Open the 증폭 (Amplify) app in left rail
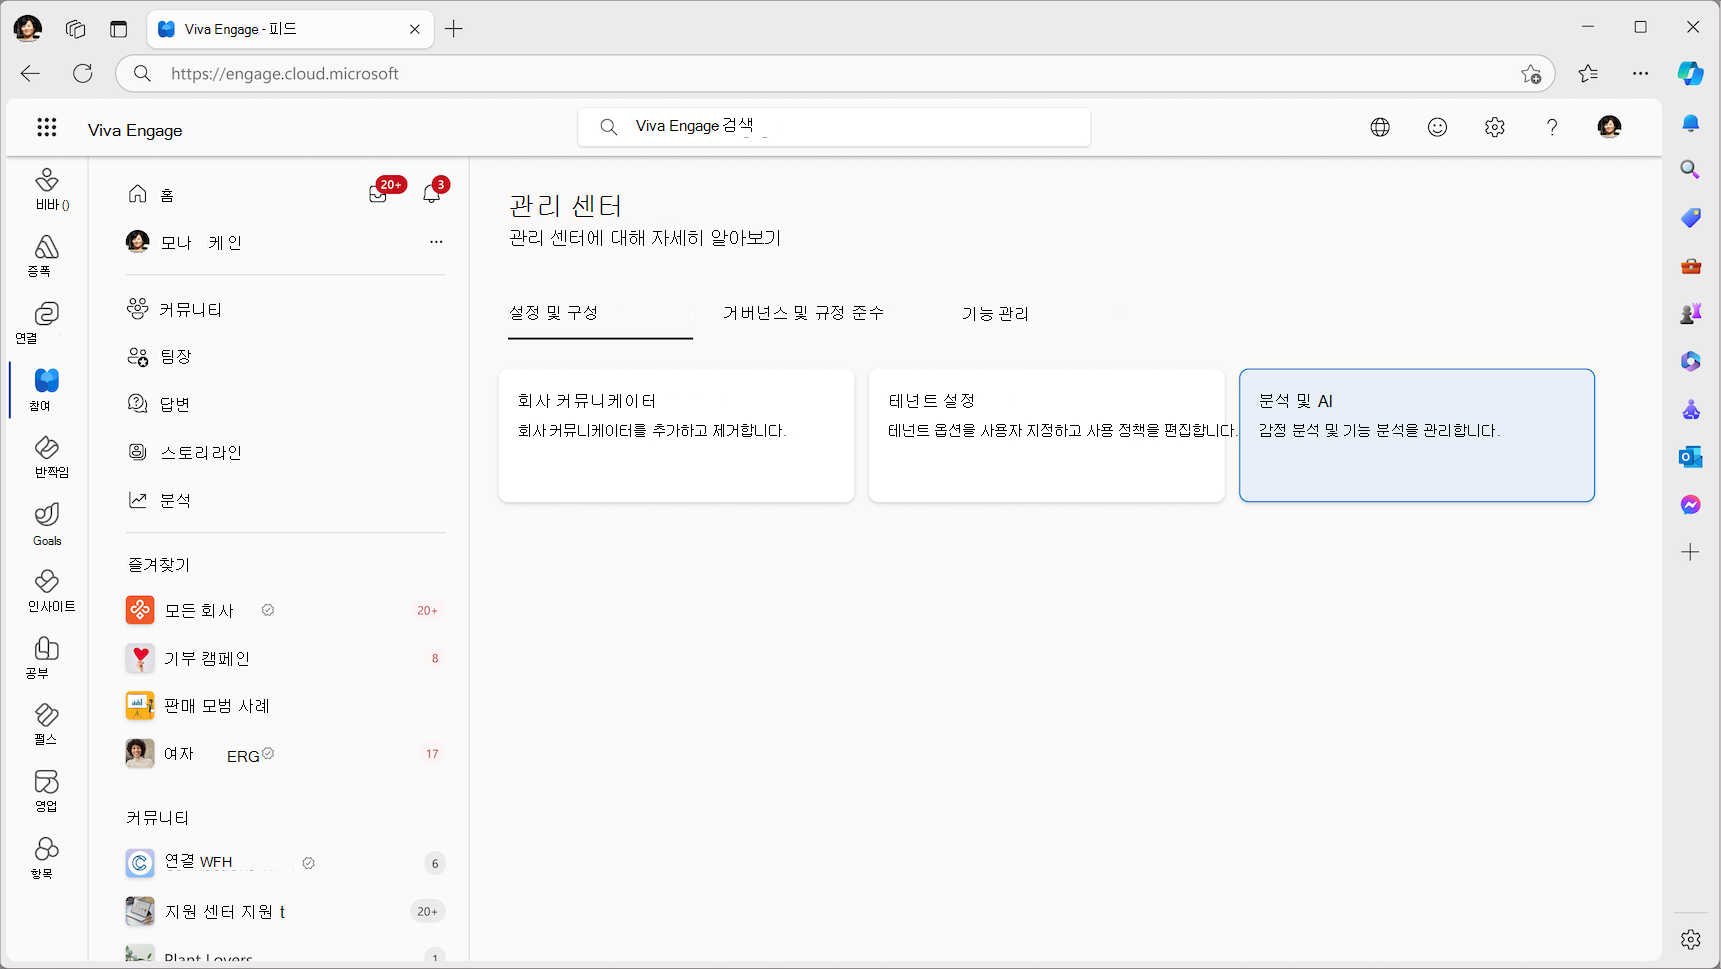Screen dimensions: 1721x969 47,255
